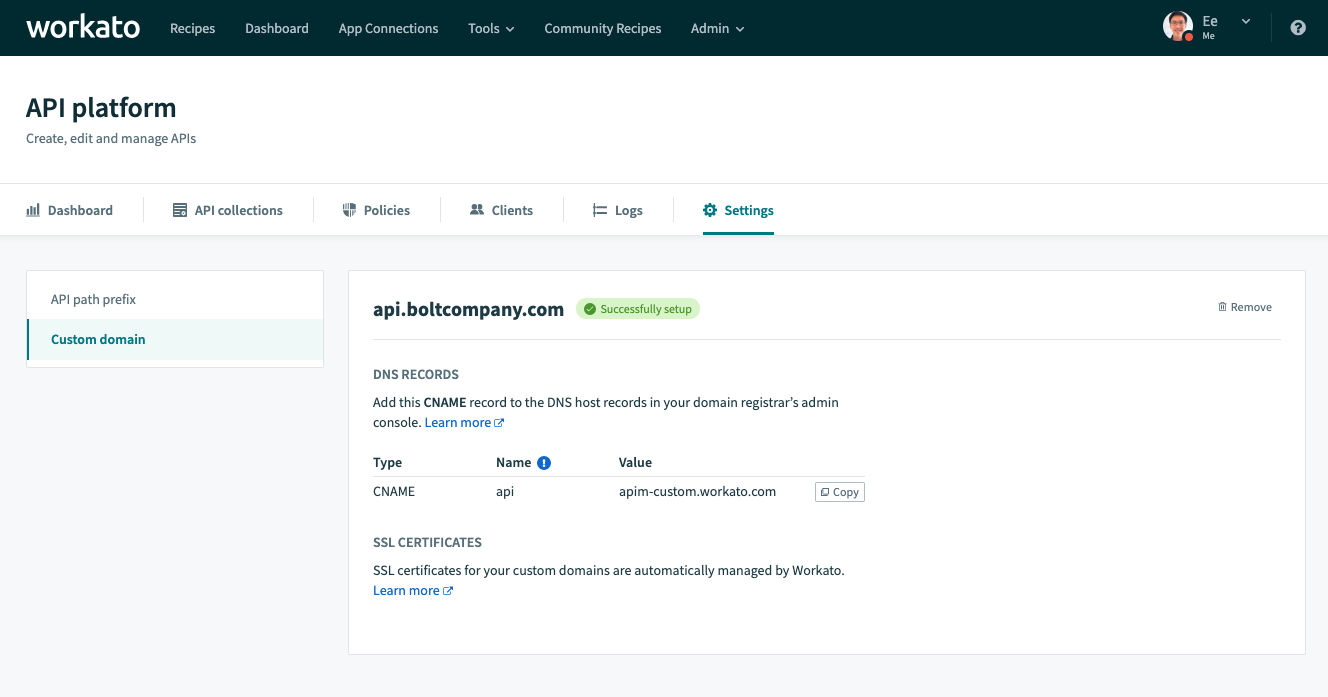Image resolution: width=1328 pixels, height=697 pixels.
Task: Click the info icon next to Name
Action: (544, 463)
